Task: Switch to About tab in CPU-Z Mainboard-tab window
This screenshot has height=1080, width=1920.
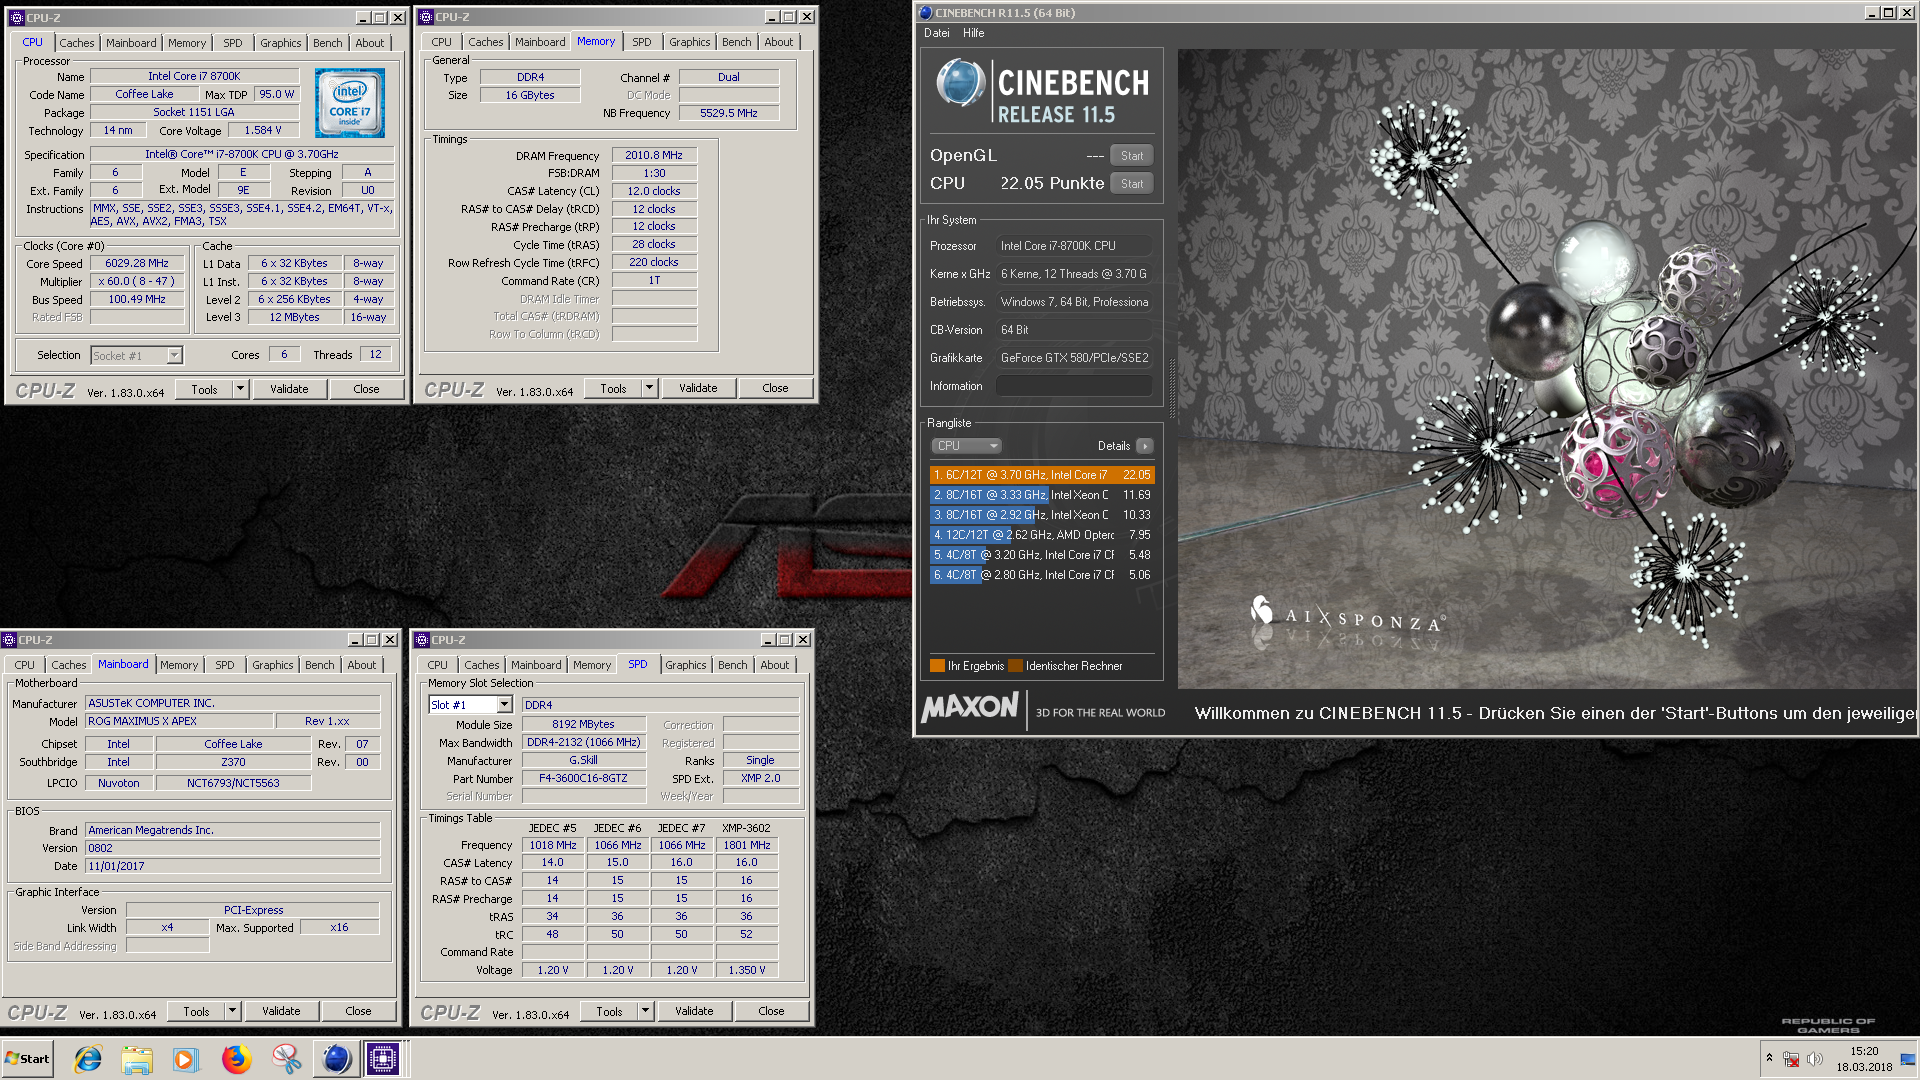Action: click(x=362, y=665)
